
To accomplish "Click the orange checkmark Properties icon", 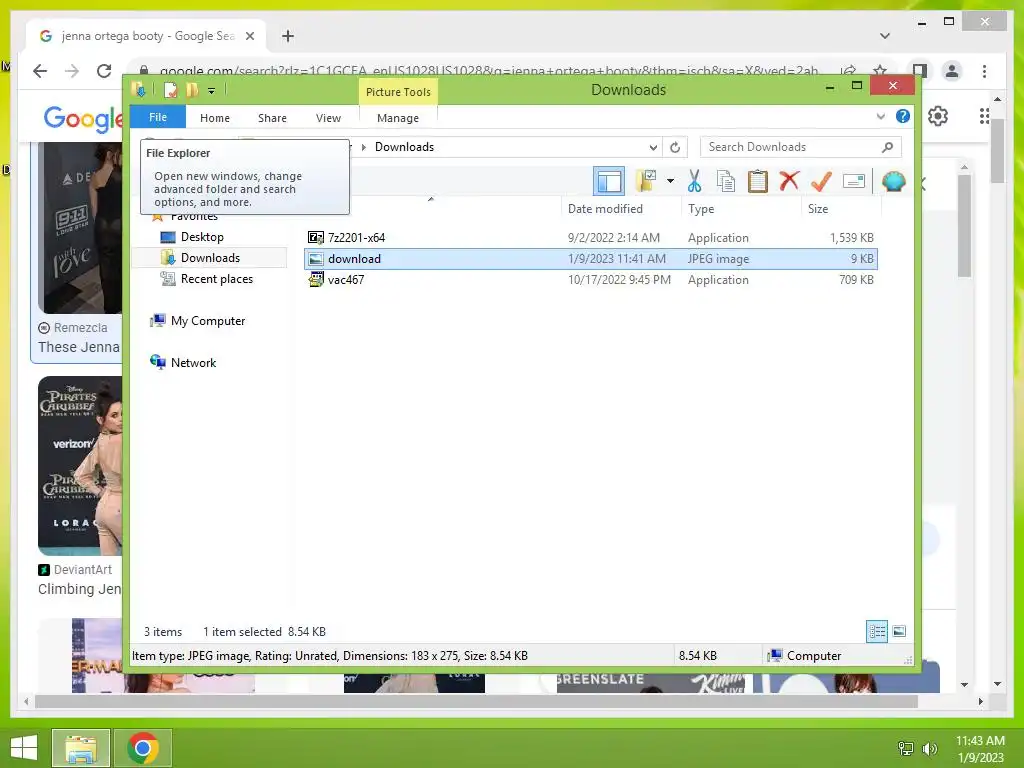I will pyautogui.click(x=821, y=181).
